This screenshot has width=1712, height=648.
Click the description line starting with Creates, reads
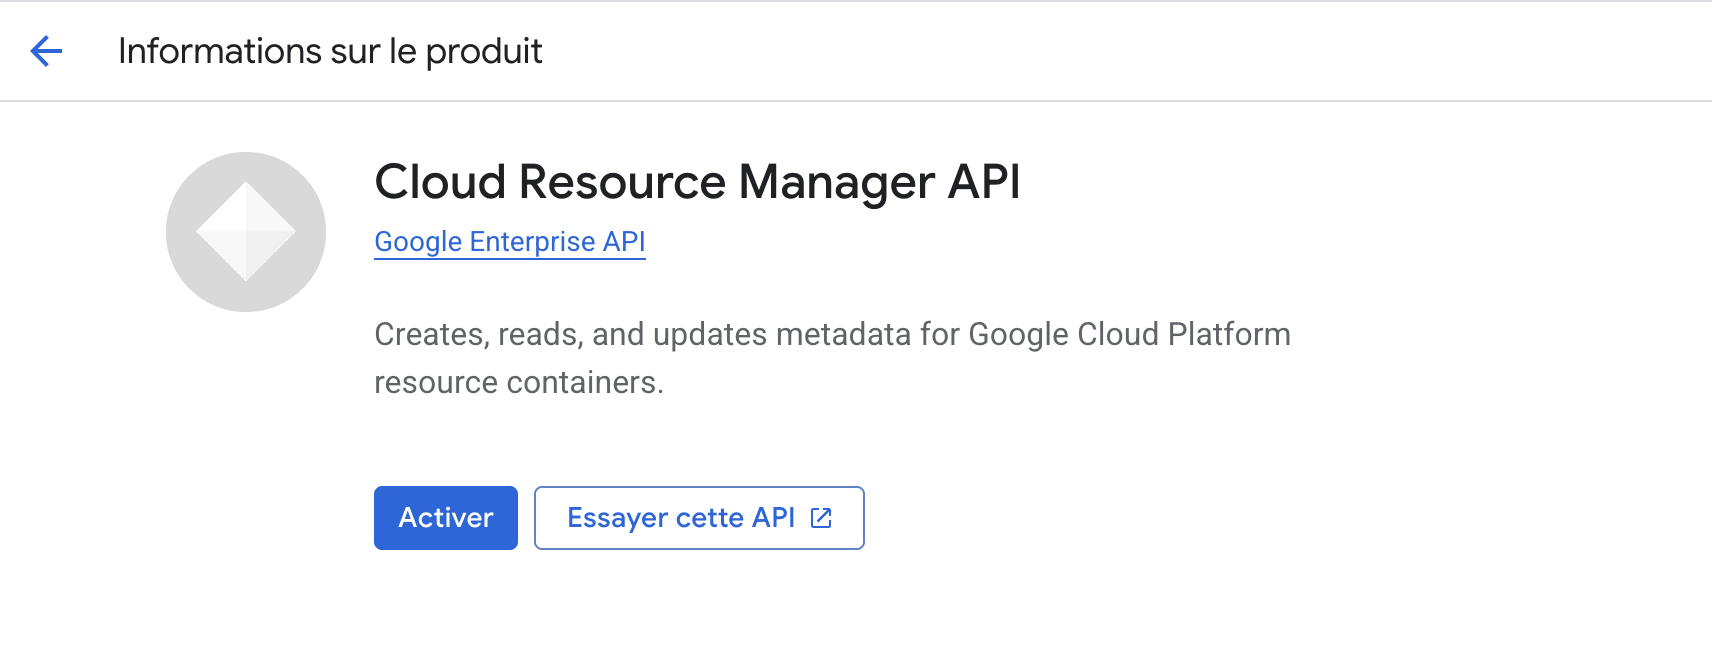pyautogui.click(x=831, y=334)
